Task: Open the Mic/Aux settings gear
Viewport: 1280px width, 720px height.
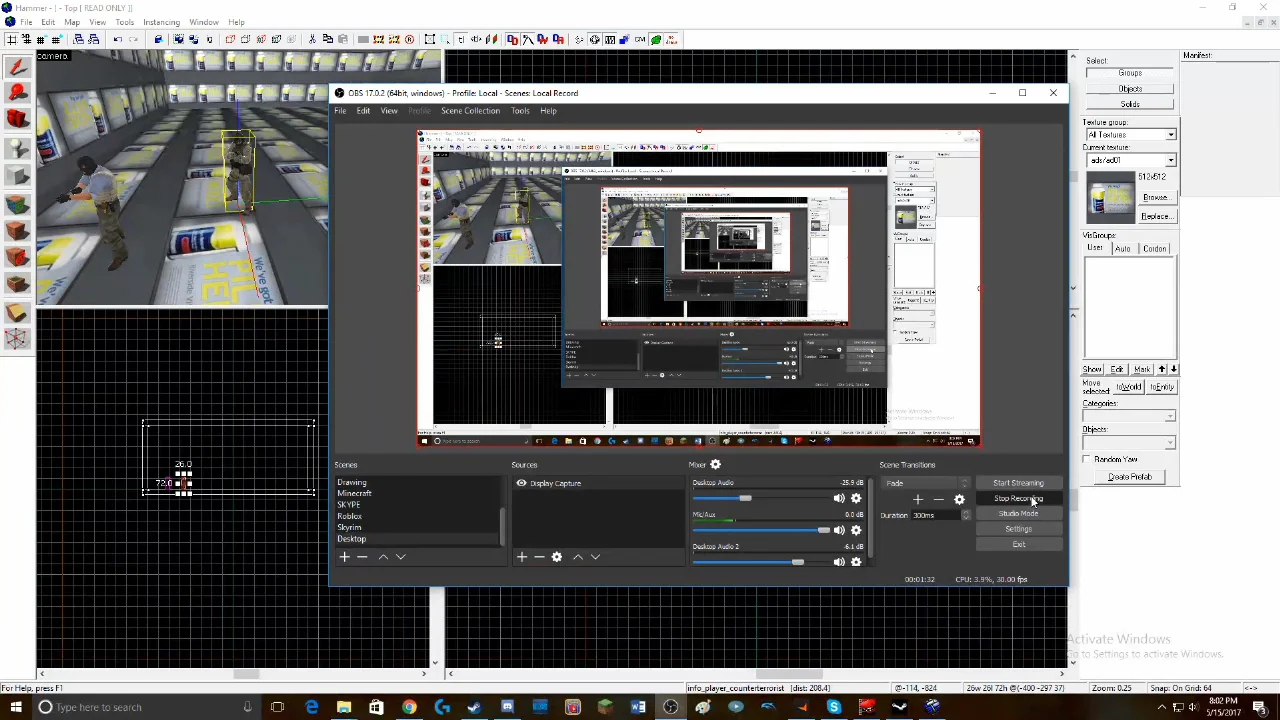Action: (856, 530)
